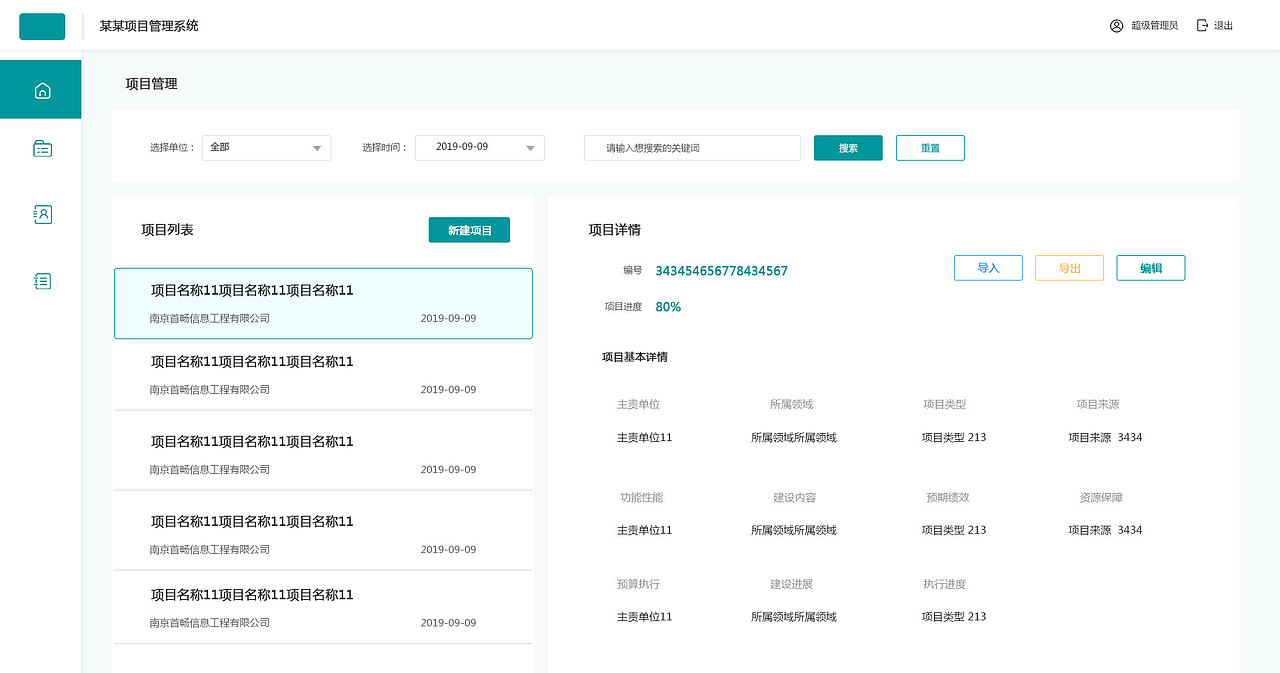The height and width of the screenshot is (673, 1280).
Task: Click the 导入 import button
Action: (988, 267)
